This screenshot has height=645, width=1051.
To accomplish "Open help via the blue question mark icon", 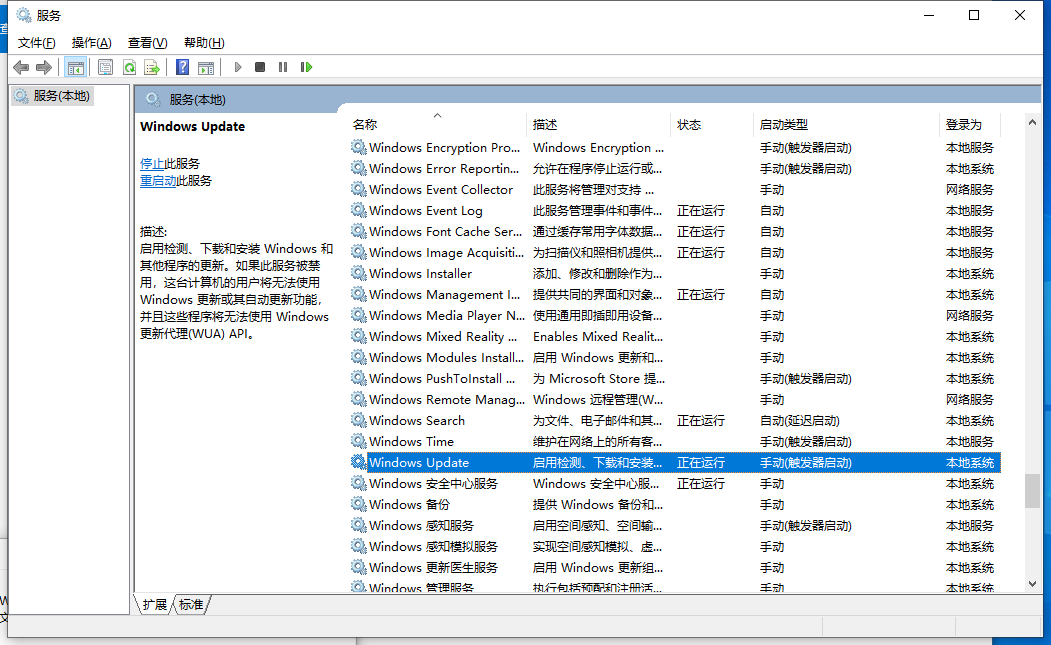I will (x=182, y=67).
